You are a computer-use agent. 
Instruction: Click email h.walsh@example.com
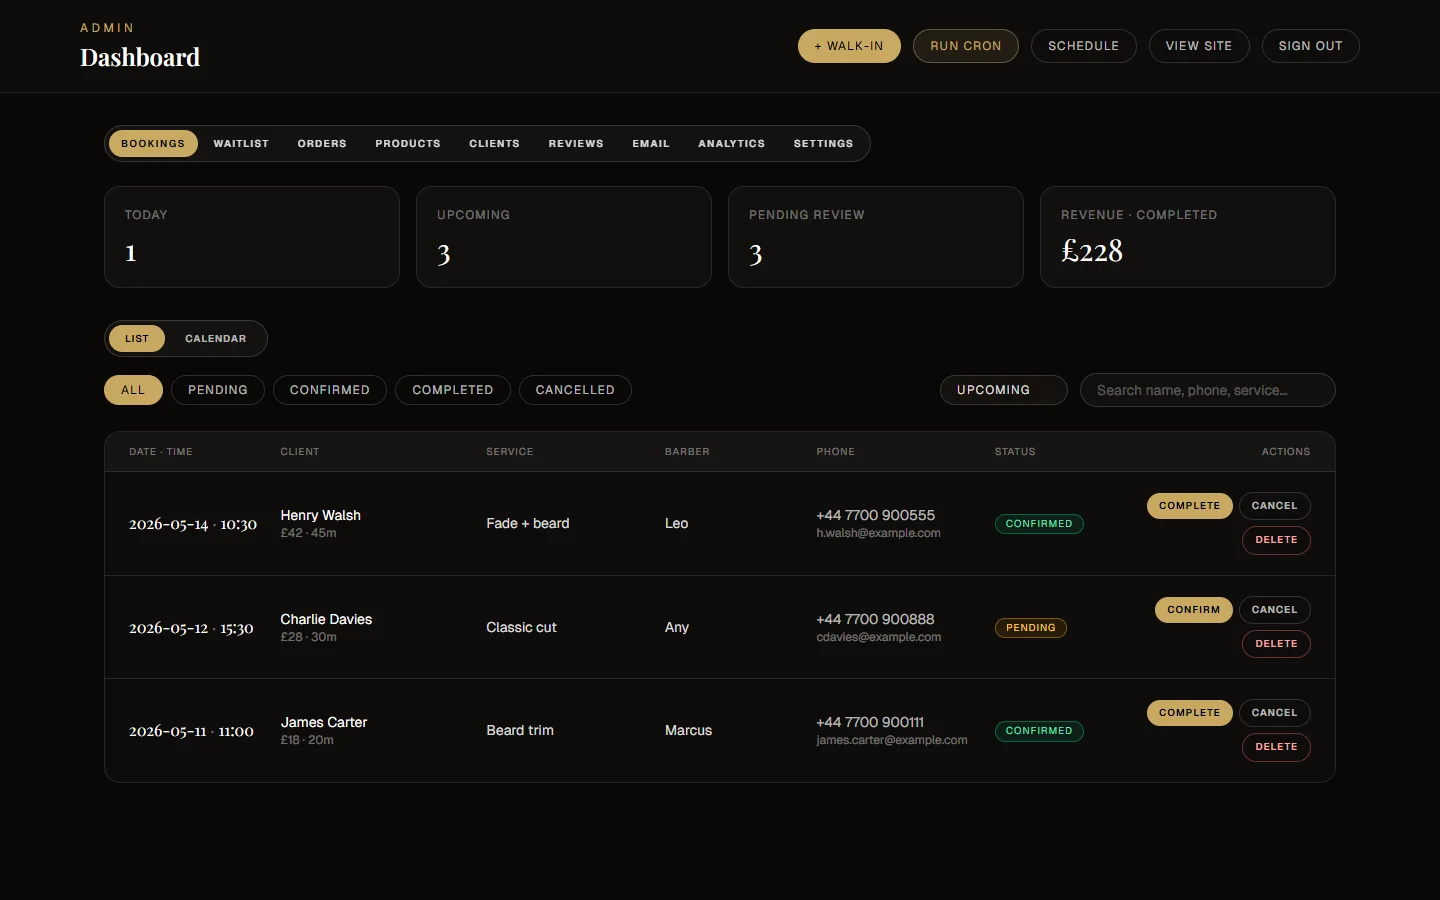(x=878, y=534)
